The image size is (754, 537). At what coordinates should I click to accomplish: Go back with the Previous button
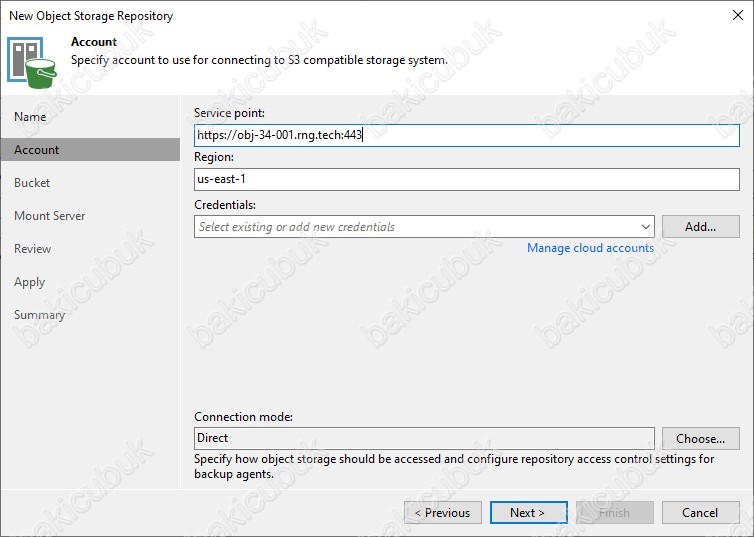coord(443,513)
